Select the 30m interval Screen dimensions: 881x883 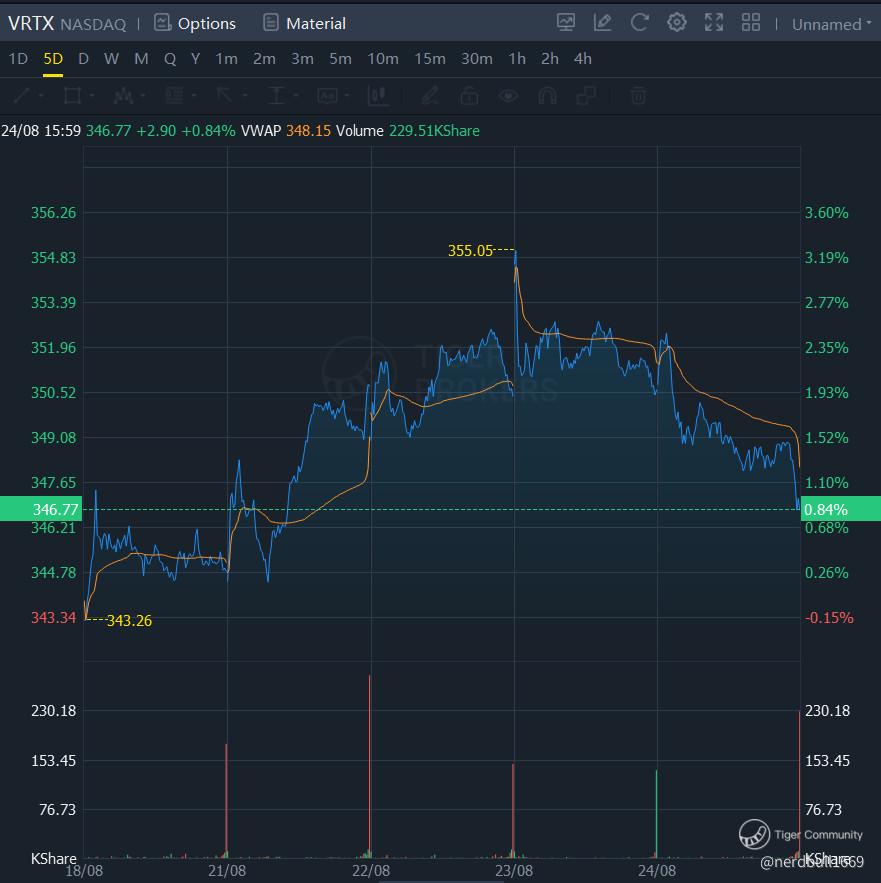point(477,59)
